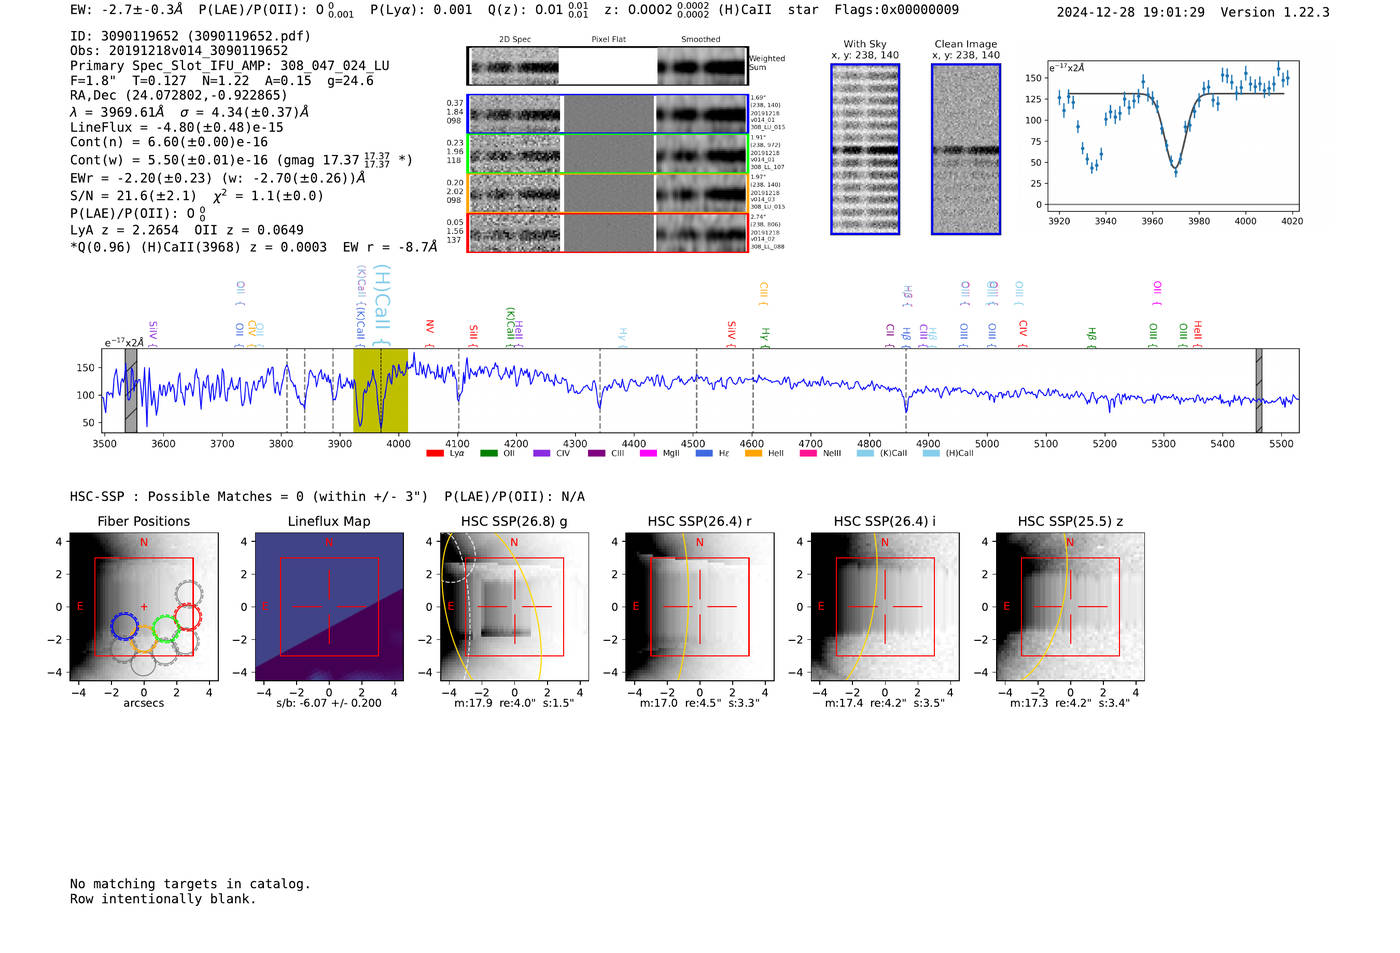Viewport: 1400px width, 953px height.
Task: Click the LyA z = 2.2654 line
Action: click(187, 230)
